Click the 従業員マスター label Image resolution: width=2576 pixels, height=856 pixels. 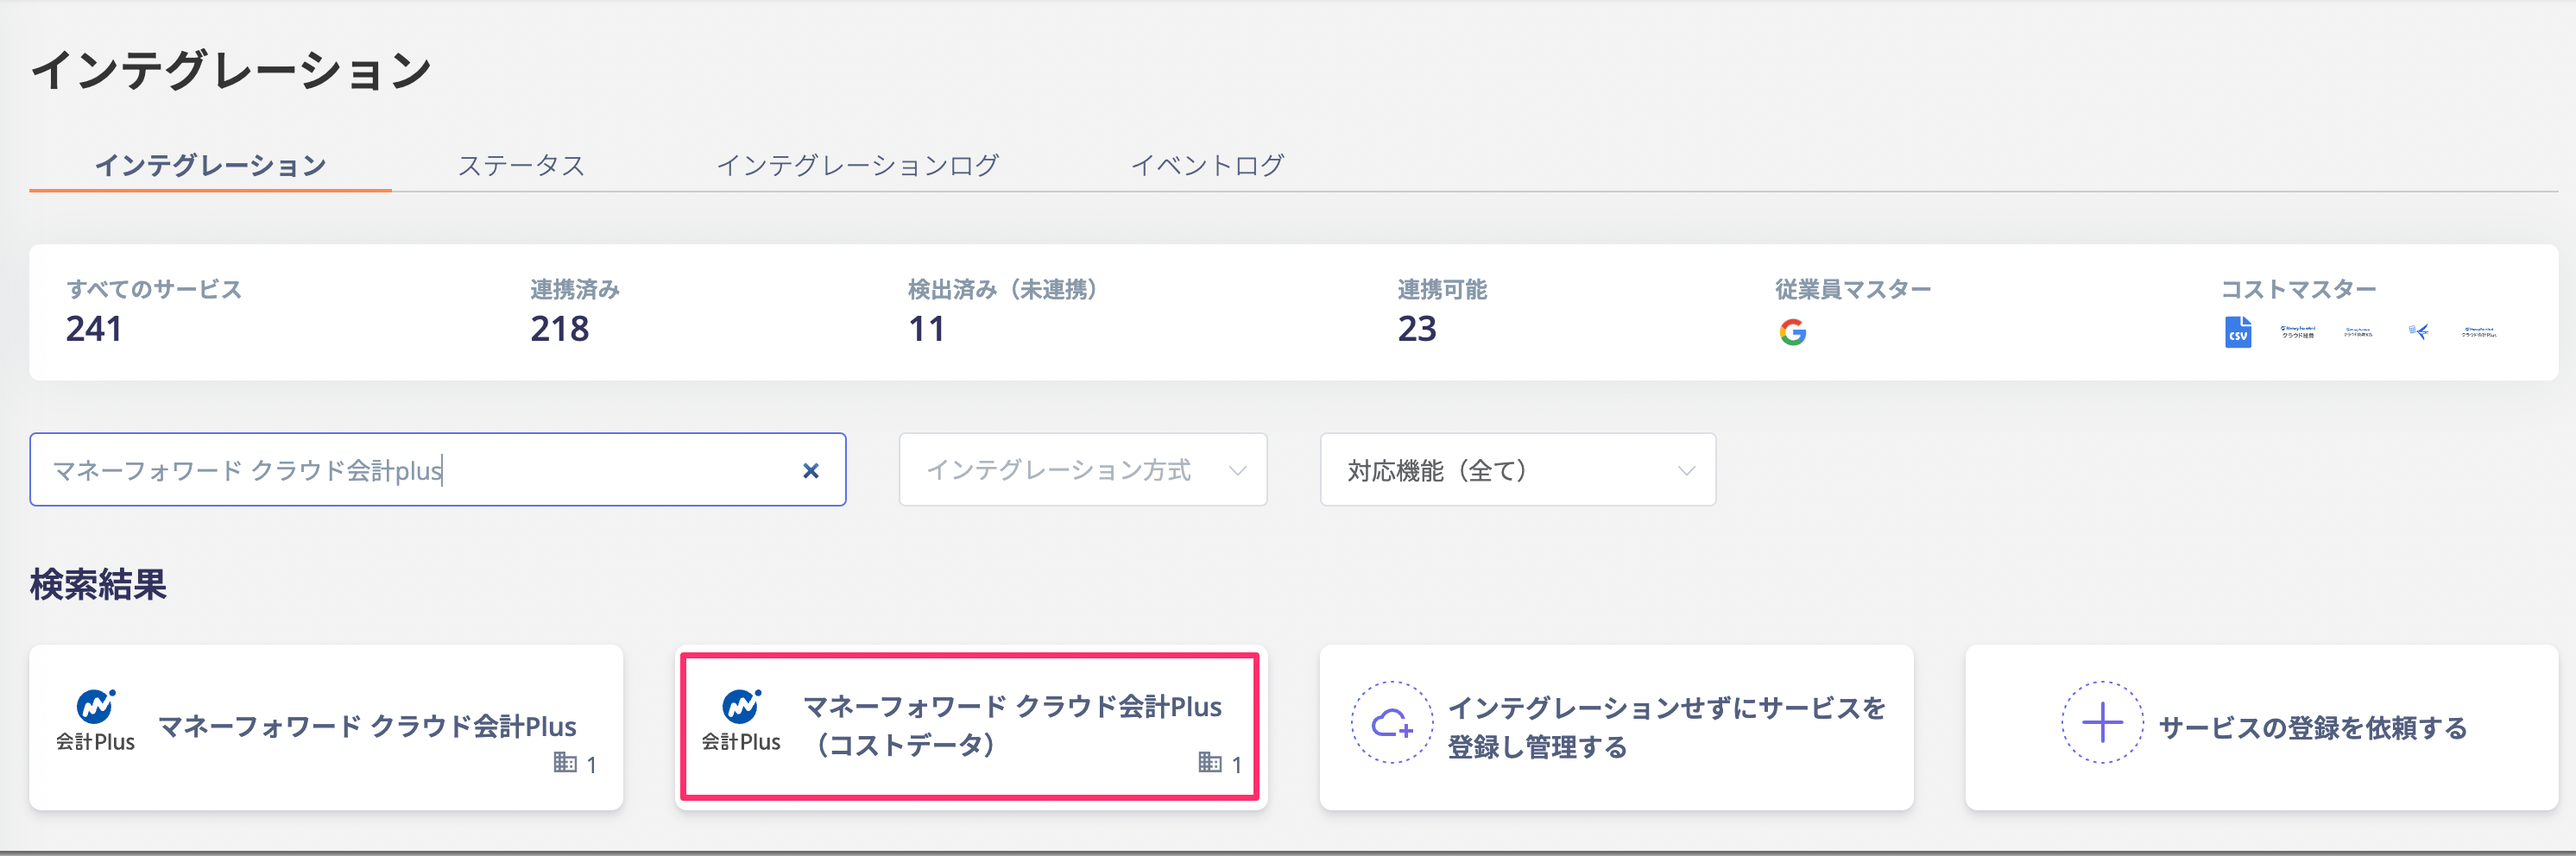(1853, 289)
